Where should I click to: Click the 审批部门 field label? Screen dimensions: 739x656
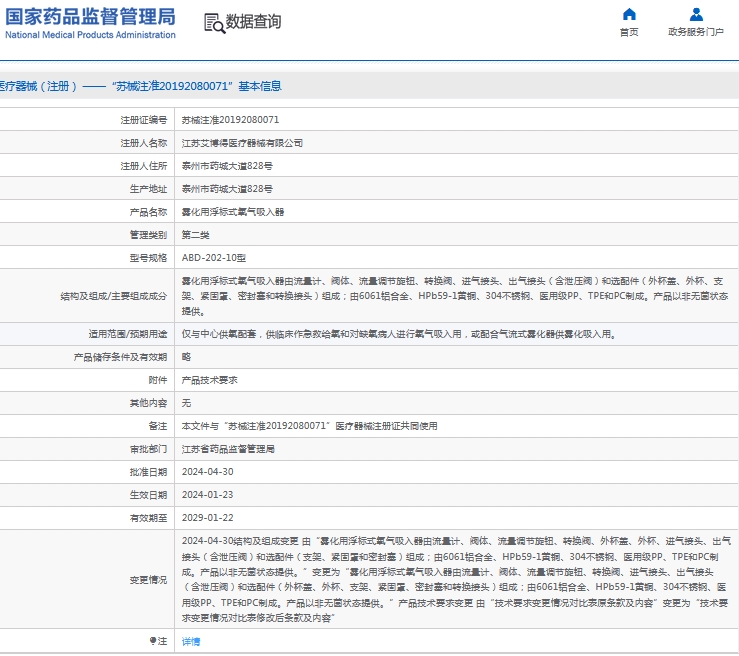pyautogui.click(x=148, y=449)
